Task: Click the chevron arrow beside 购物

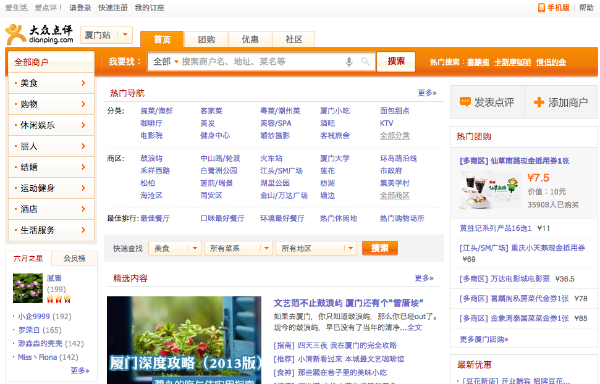Action: (83, 104)
